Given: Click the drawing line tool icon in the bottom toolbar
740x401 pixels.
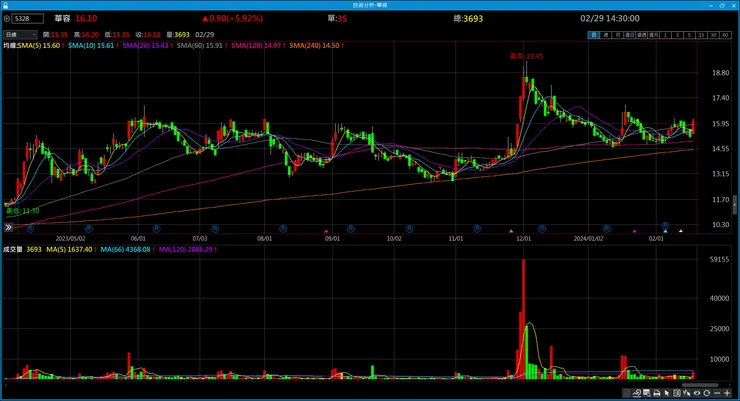Looking at the screenshot, I should [637, 393].
